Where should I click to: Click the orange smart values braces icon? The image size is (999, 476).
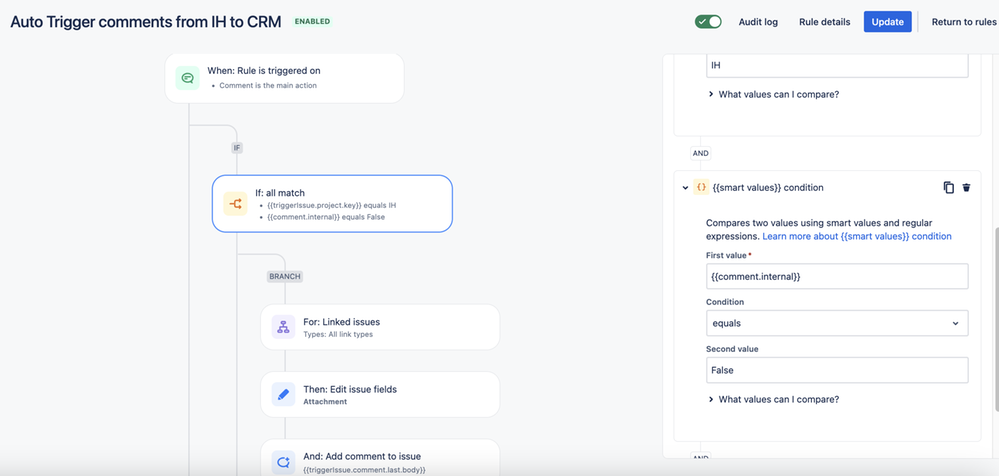coord(701,187)
